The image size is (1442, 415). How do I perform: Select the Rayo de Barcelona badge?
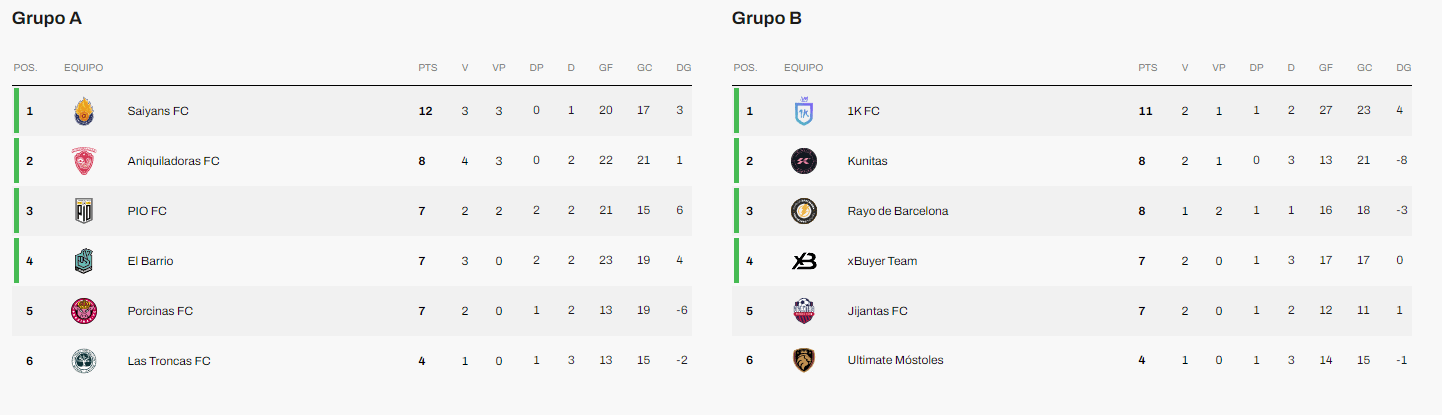804,211
